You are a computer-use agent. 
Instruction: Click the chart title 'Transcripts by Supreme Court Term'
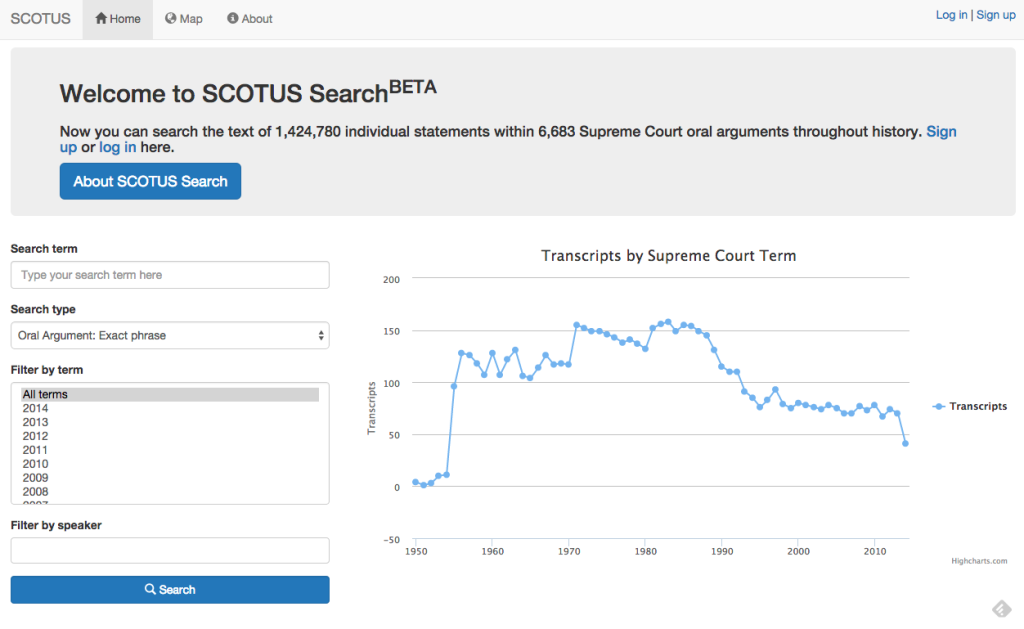pos(669,256)
